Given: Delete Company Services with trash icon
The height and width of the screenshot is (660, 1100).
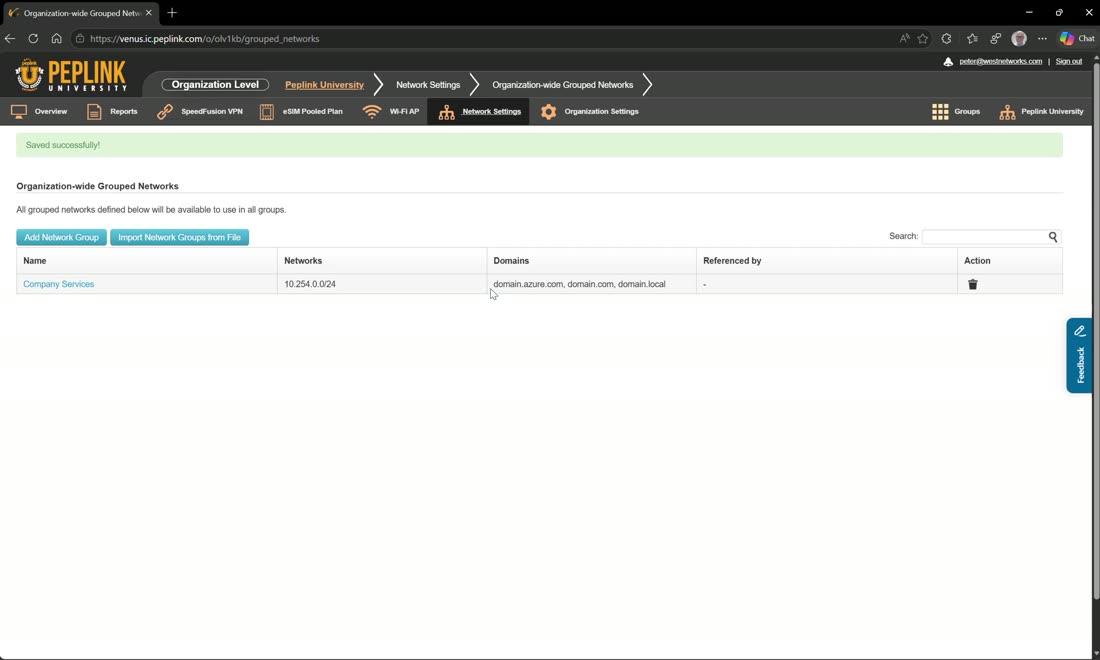Looking at the screenshot, I should [972, 284].
